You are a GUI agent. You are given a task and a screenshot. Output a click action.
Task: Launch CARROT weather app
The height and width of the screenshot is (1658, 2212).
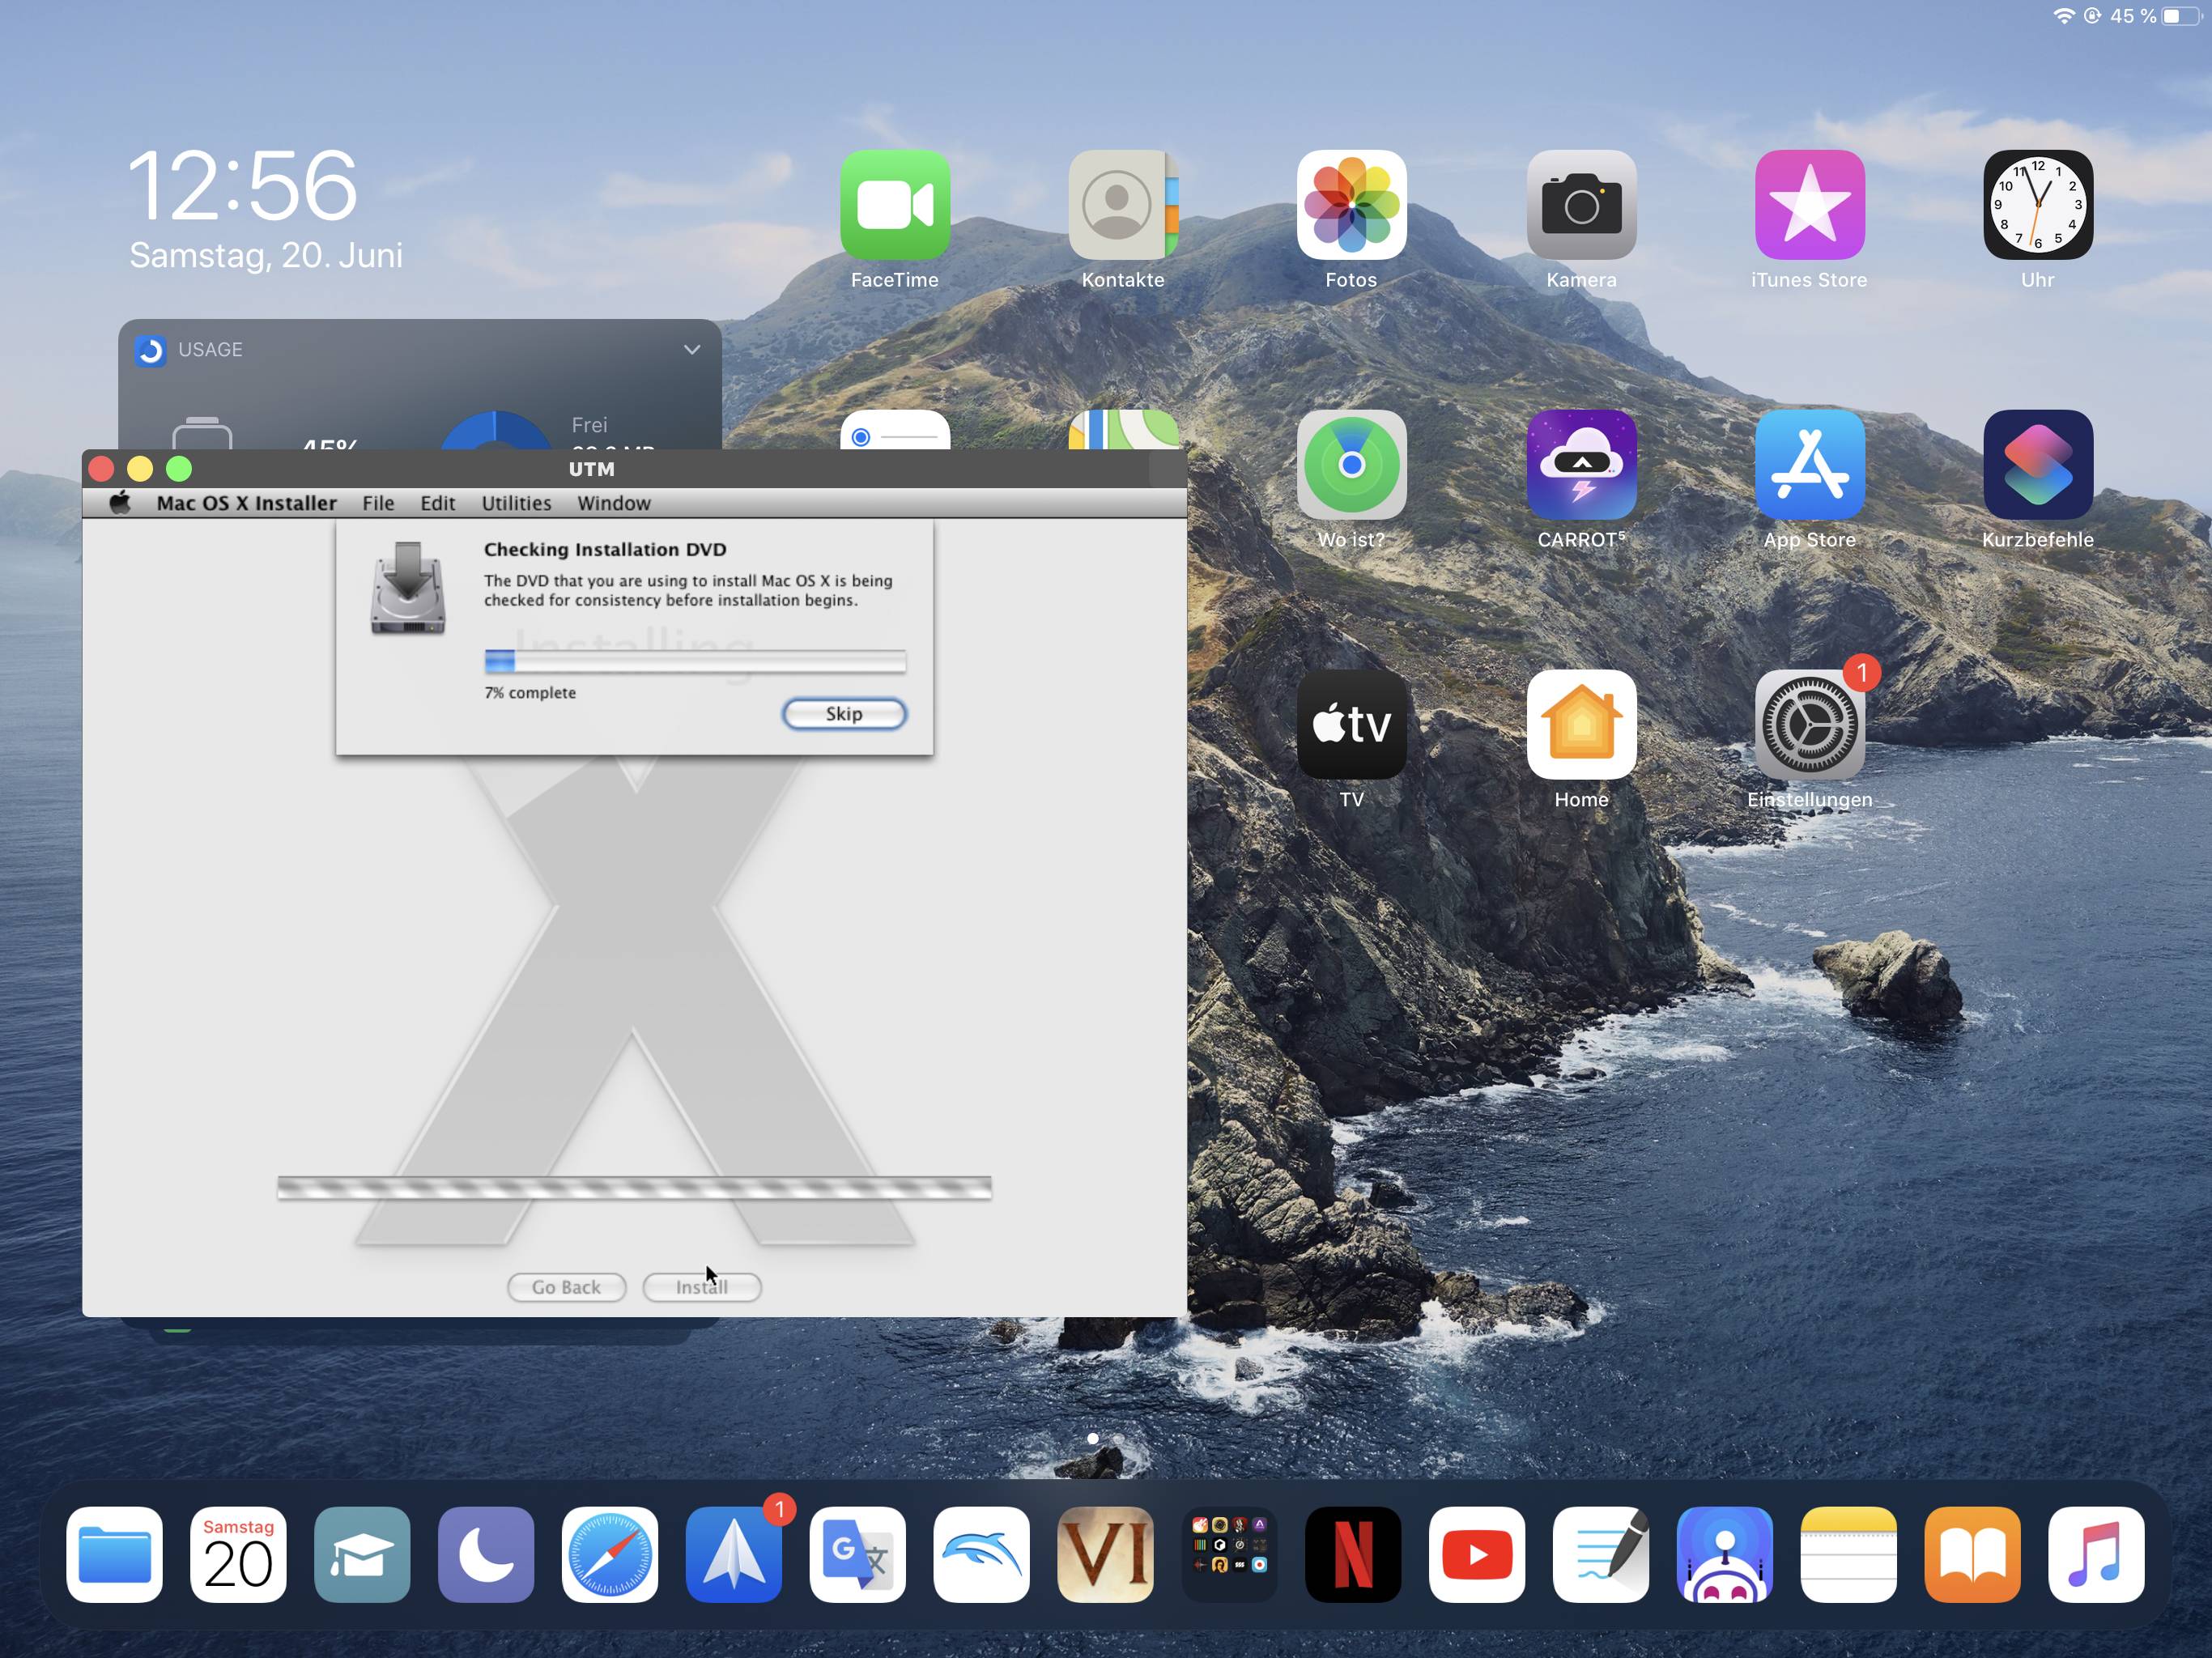coord(1580,465)
